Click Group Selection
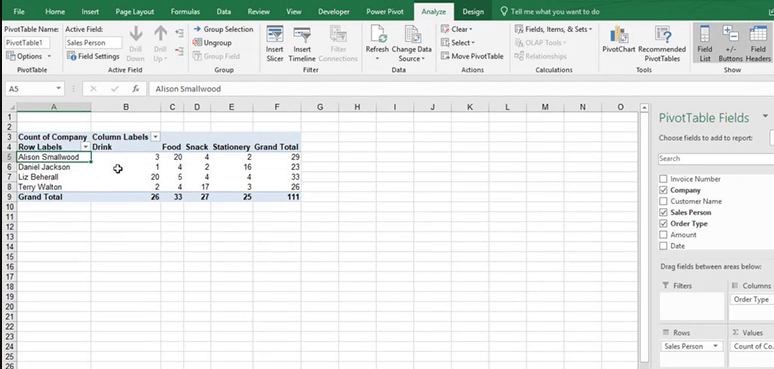Viewport: 774px width, 369px height. tap(223, 29)
